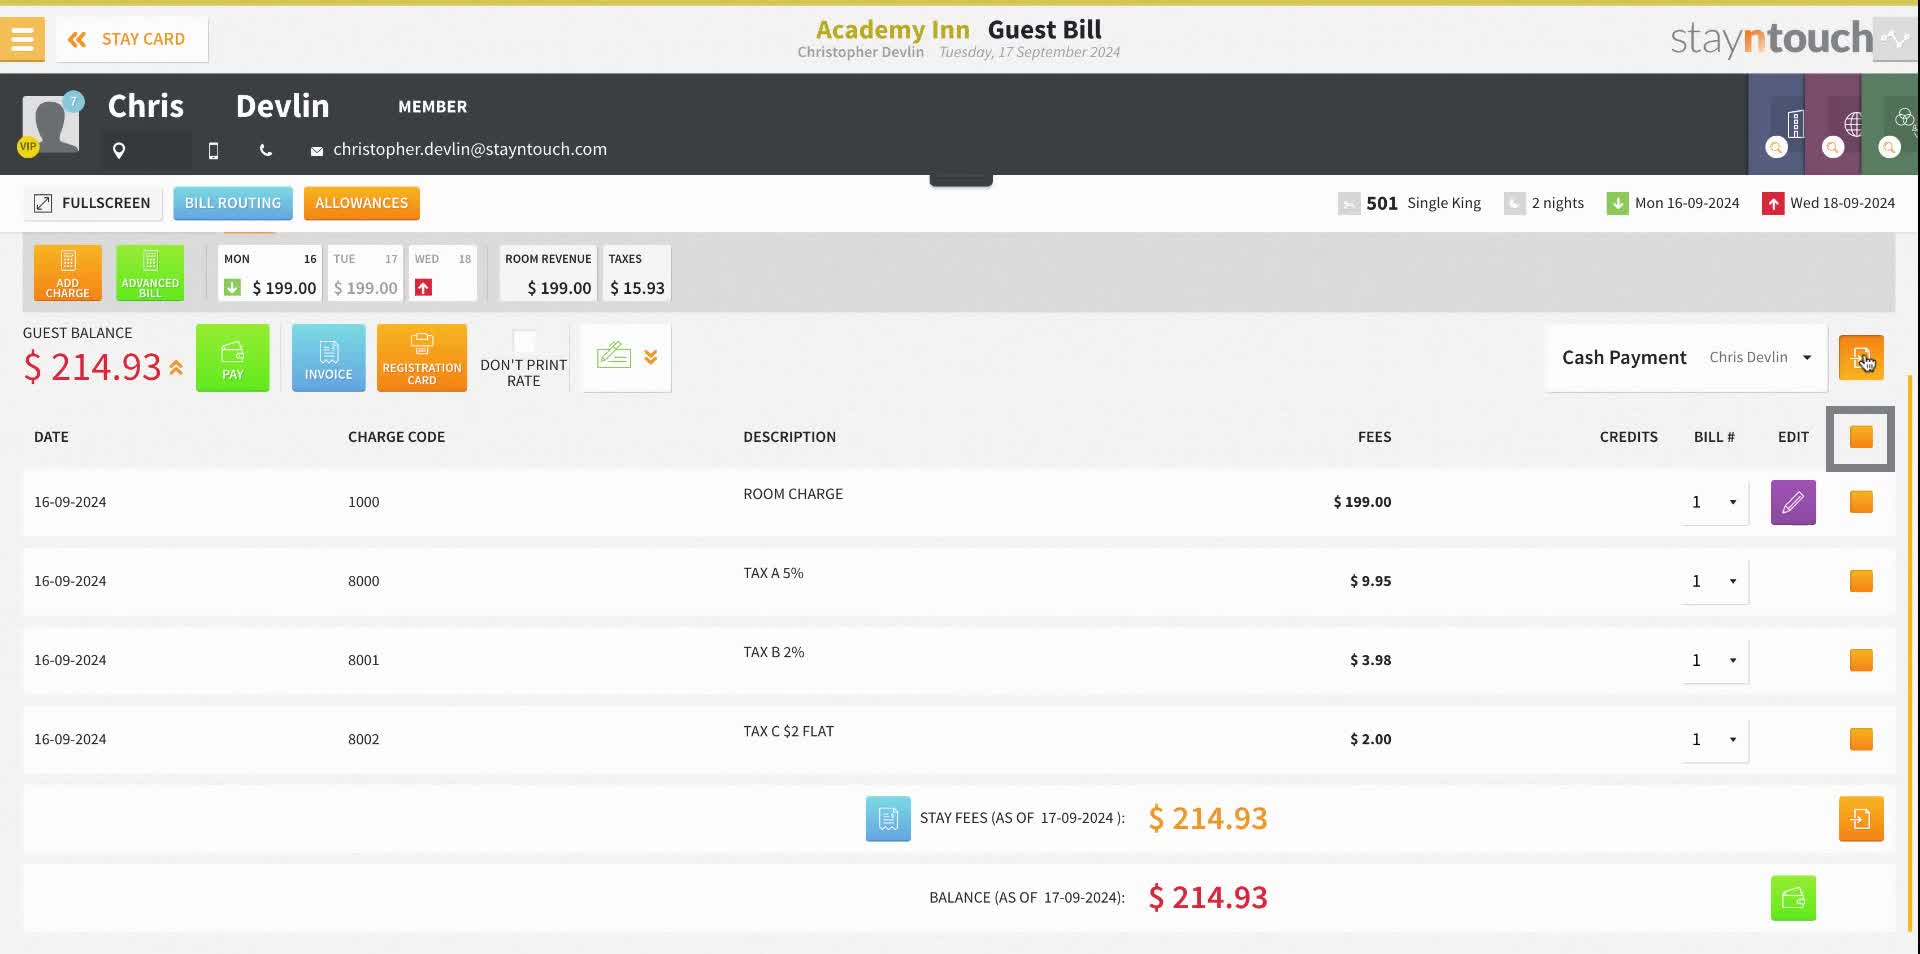Open bill number dropdown for Tax C
1920x954 pixels.
1715,739
